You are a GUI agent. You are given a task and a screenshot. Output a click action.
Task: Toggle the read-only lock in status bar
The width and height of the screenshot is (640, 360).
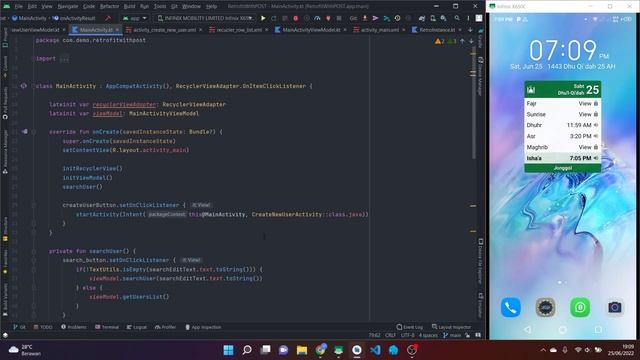click(x=468, y=335)
